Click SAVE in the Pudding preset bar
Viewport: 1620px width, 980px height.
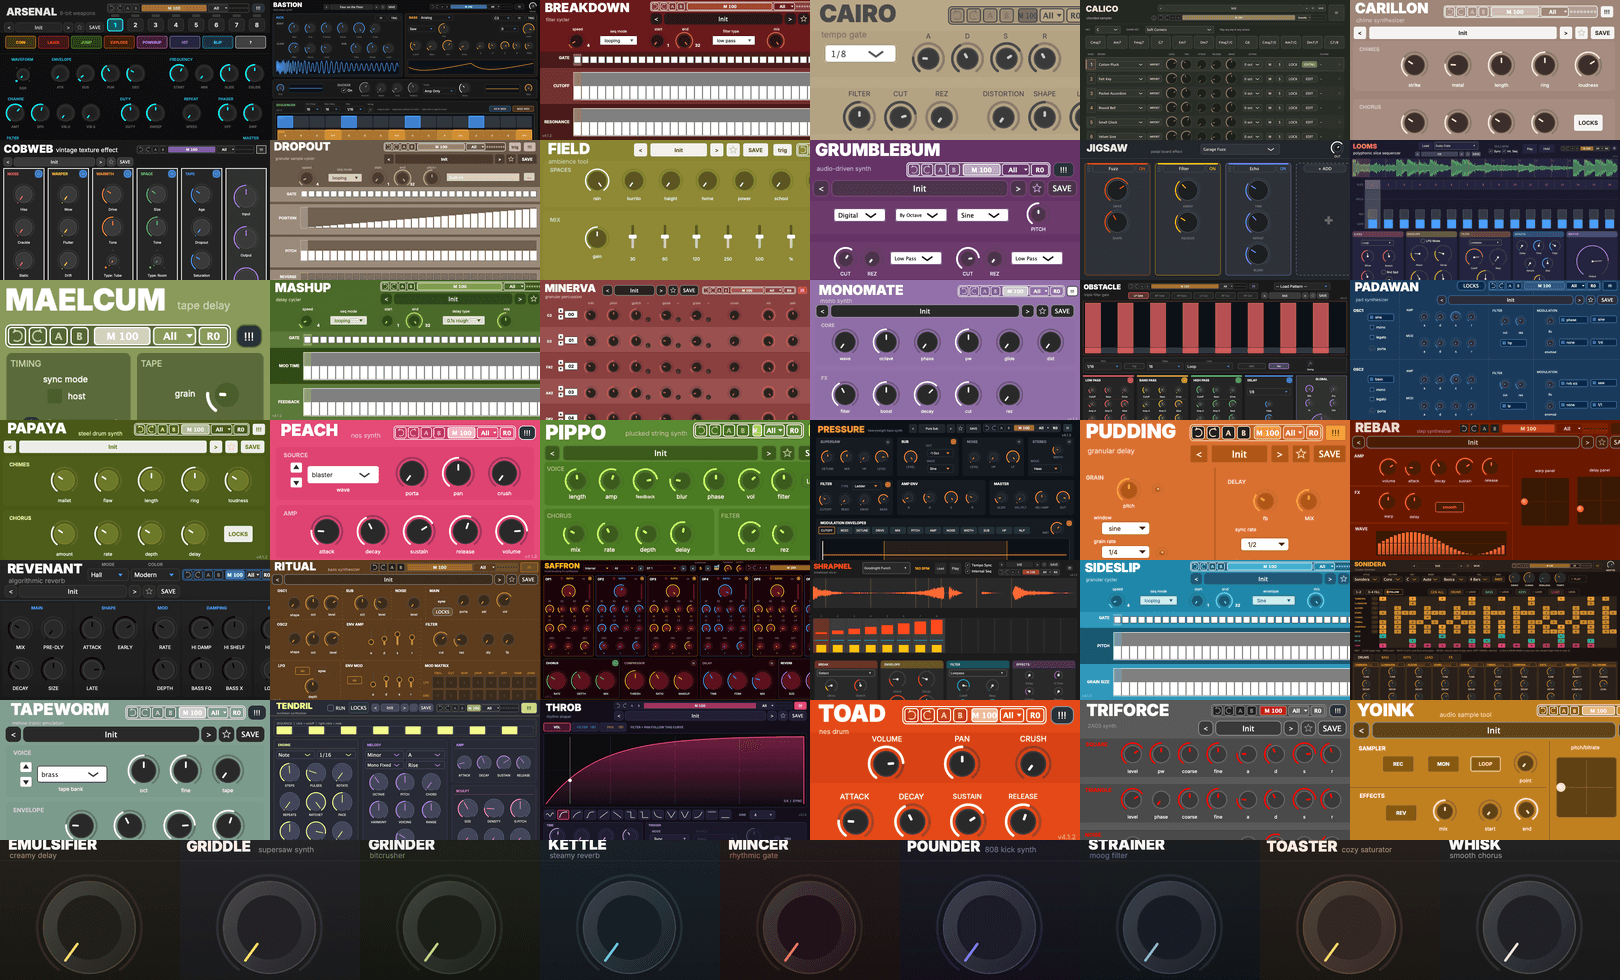click(x=1329, y=454)
